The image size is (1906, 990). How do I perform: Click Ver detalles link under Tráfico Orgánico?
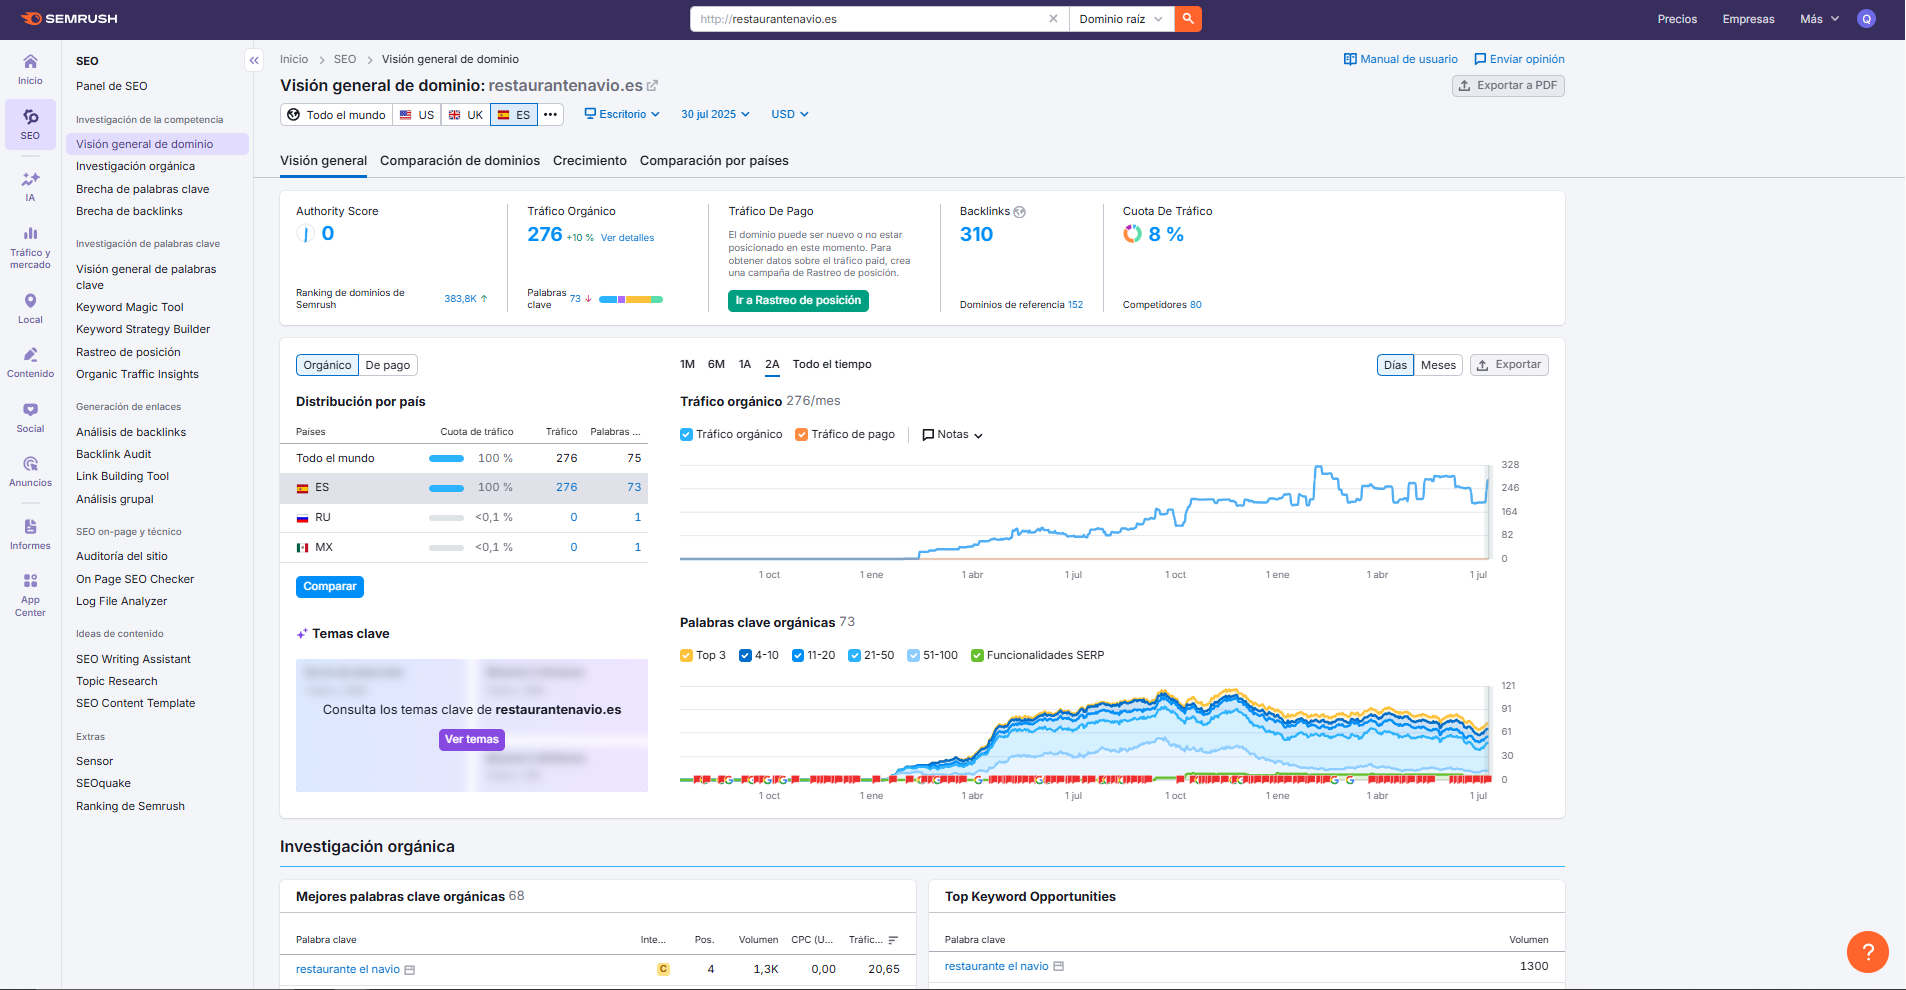coord(628,238)
